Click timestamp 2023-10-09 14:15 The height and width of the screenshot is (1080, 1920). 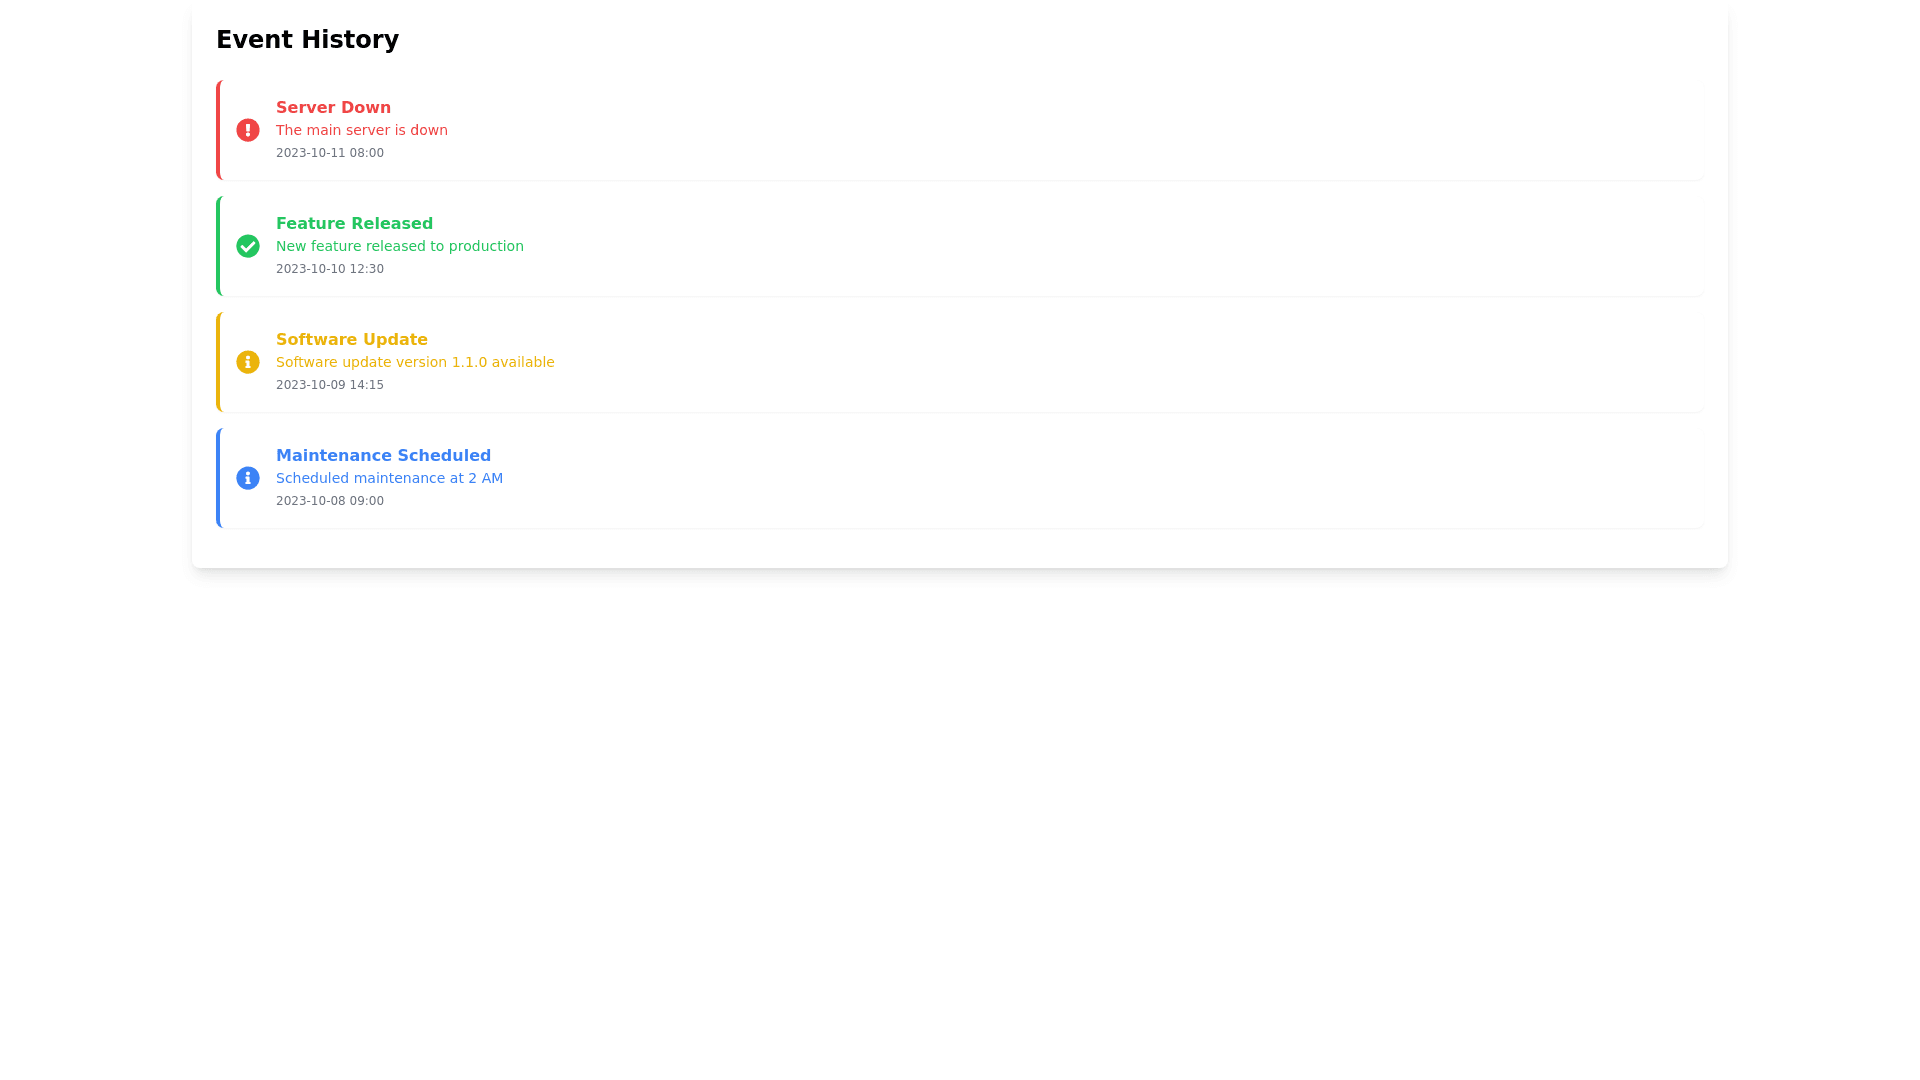click(x=329, y=385)
